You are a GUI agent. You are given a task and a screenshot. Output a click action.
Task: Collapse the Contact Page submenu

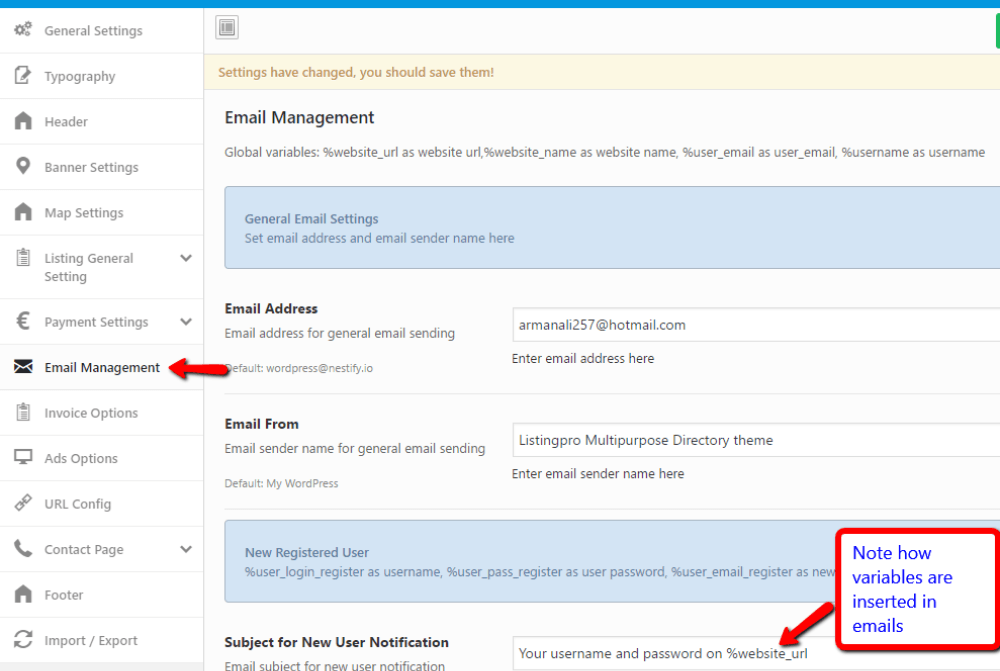pos(186,549)
